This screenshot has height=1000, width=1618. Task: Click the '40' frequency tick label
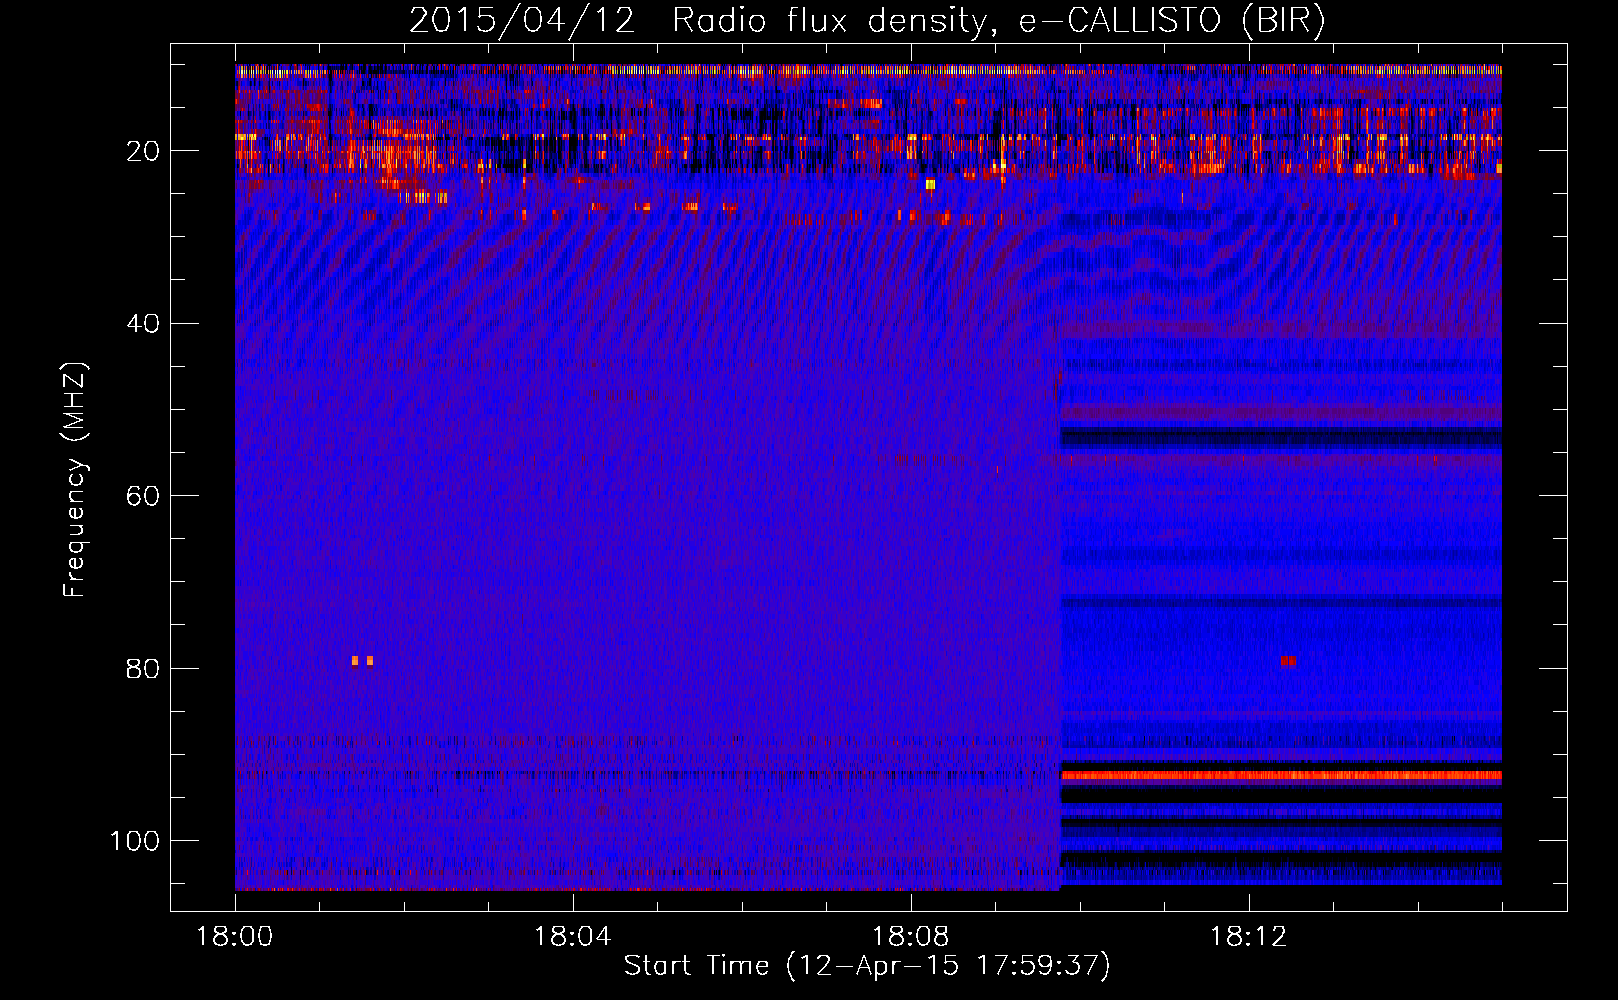pos(143,324)
